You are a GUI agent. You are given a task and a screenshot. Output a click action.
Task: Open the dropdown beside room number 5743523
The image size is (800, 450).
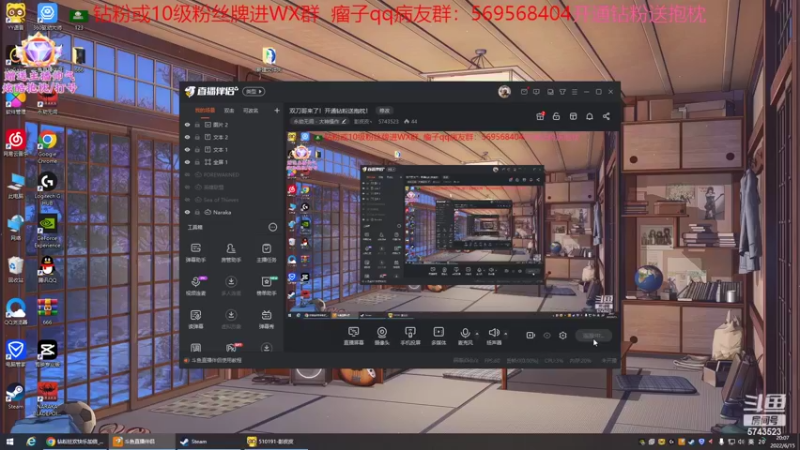click(362, 121)
